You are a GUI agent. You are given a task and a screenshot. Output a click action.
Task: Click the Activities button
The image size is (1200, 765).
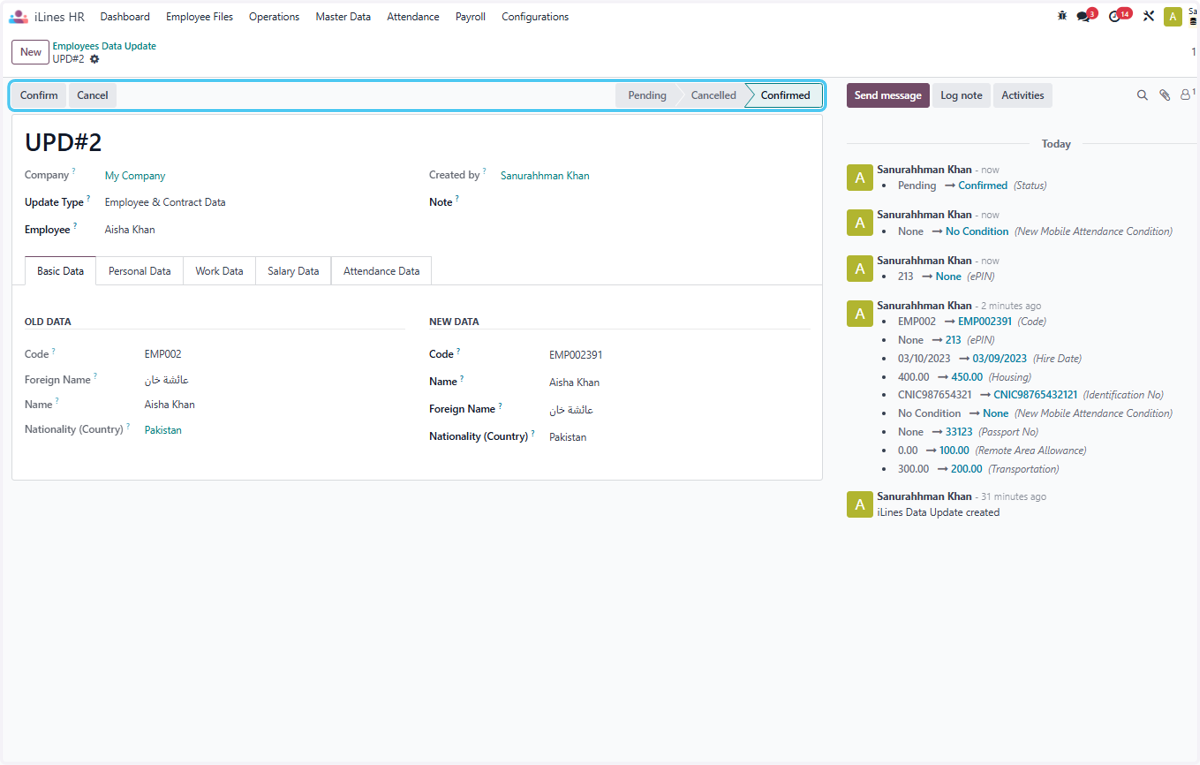coord(1023,96)
